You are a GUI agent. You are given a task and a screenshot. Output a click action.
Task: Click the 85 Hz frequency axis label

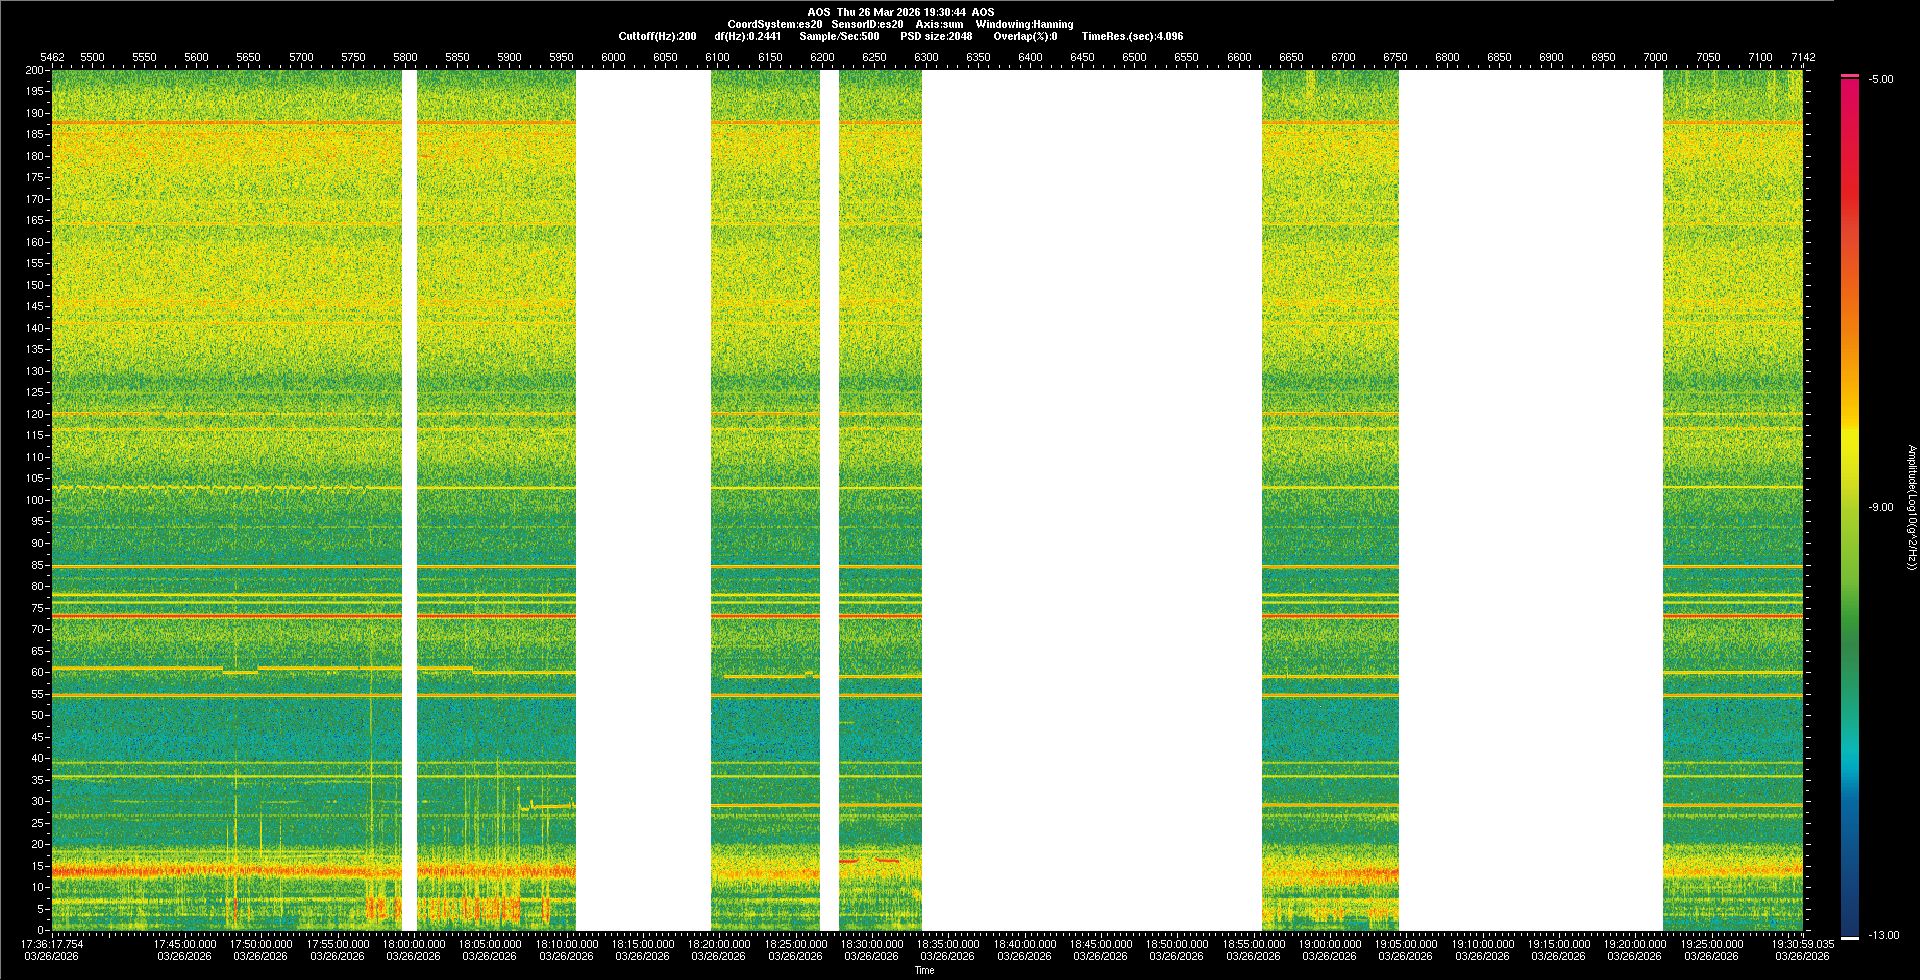pos(38,565)
